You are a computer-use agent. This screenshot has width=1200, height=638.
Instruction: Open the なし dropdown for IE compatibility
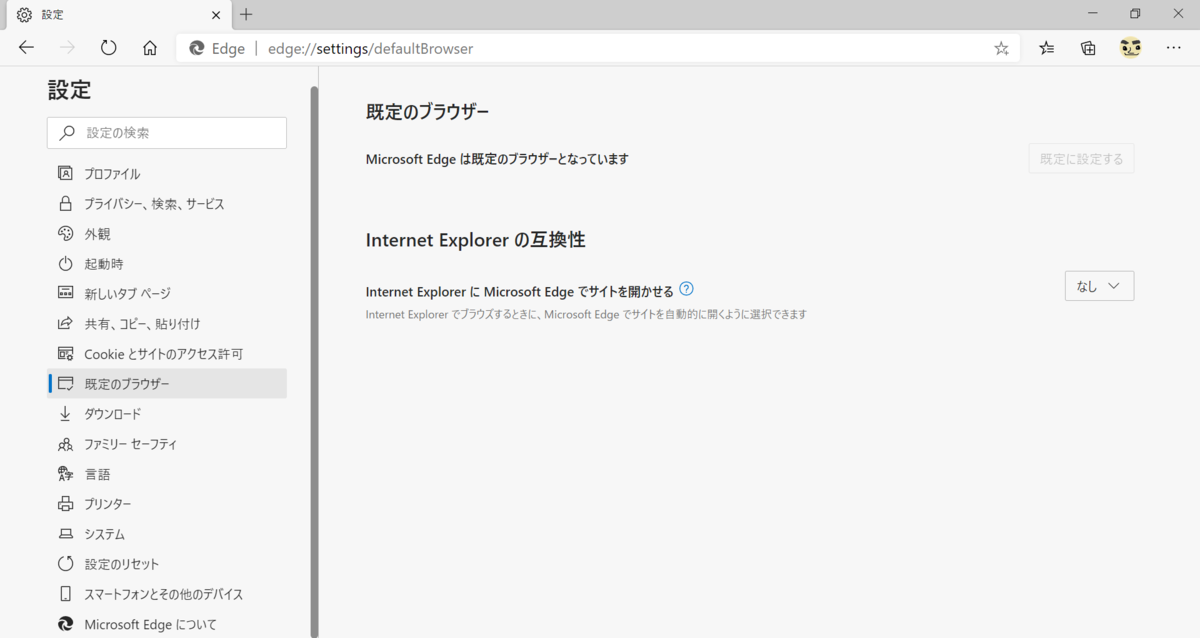tap(1099, 286)
